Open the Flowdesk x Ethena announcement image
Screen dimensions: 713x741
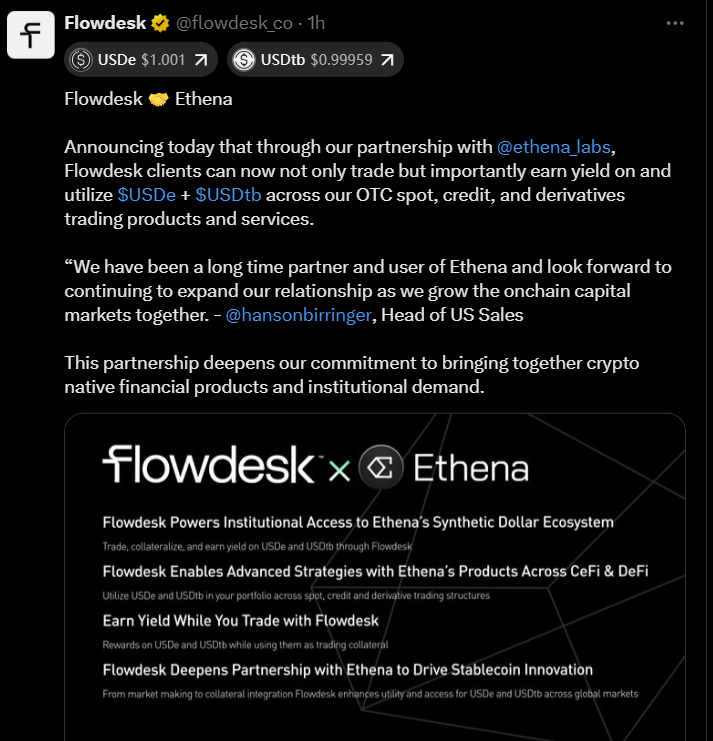(x=374, y=600)
